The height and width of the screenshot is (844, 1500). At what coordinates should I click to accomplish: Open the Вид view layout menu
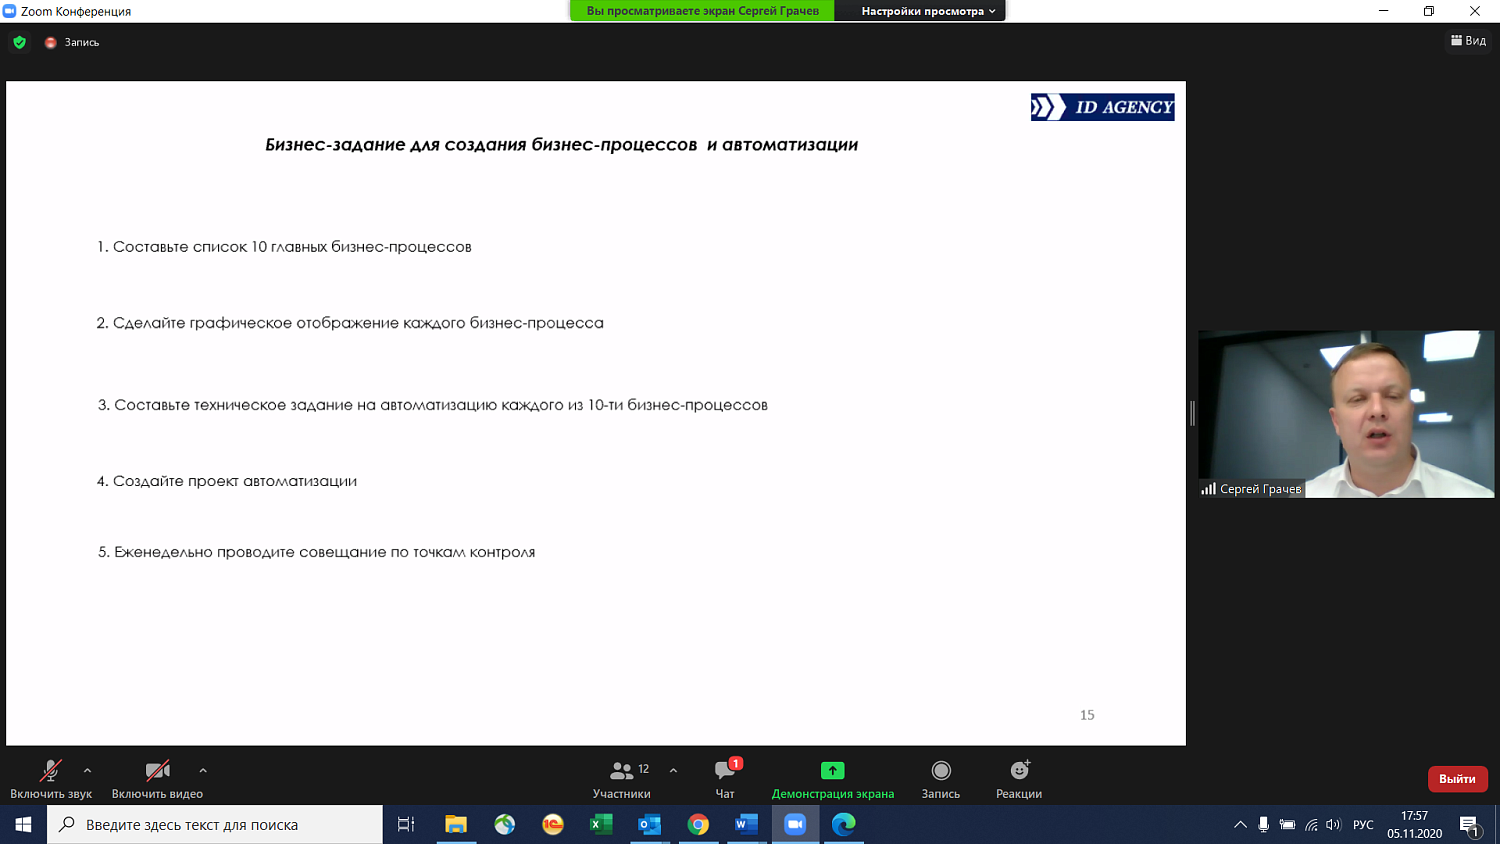pos(1468,41)
